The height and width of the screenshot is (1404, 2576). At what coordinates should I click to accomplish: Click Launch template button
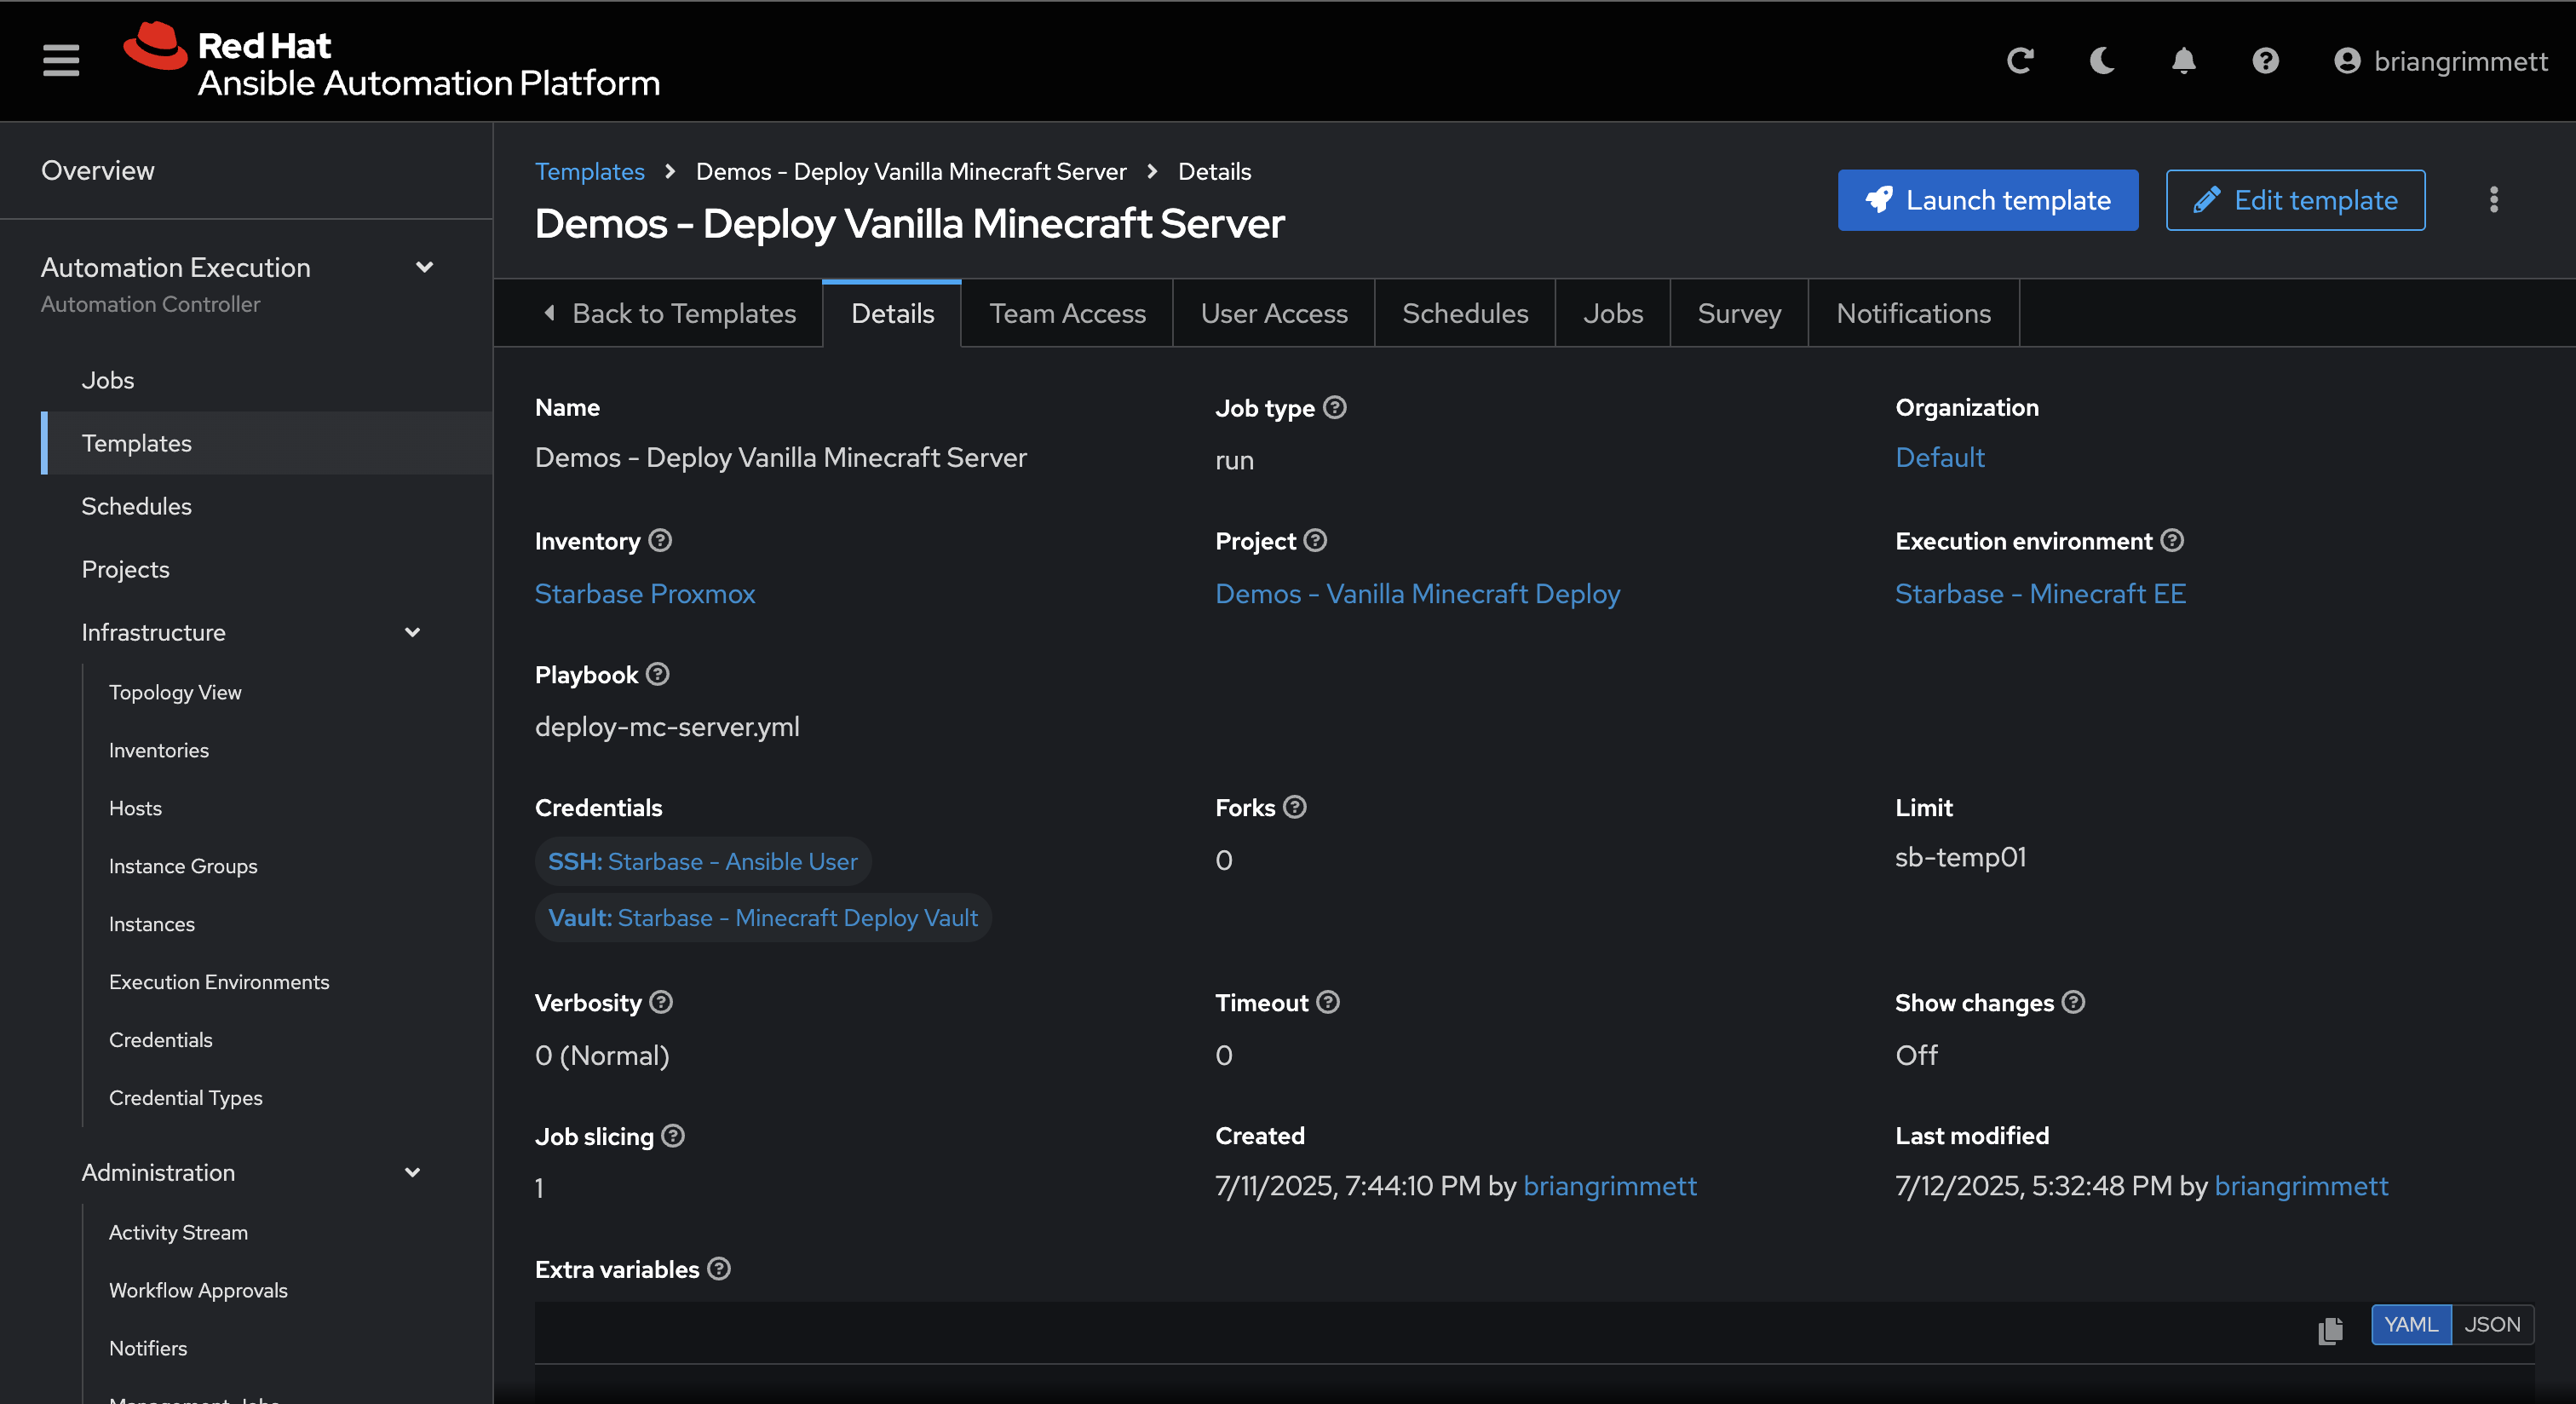(1988, 200)
